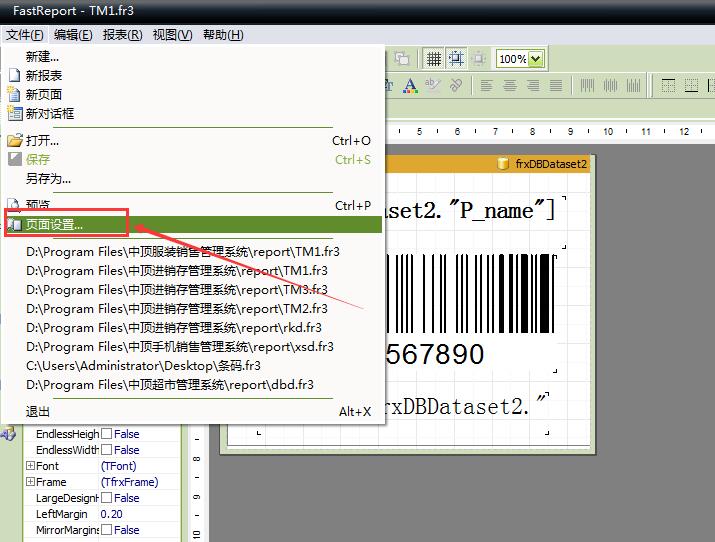The image size is (715, 542).
Task: Select the (TfrxFrame) property value
Action: pyautogui.click(x=129, y=482)
